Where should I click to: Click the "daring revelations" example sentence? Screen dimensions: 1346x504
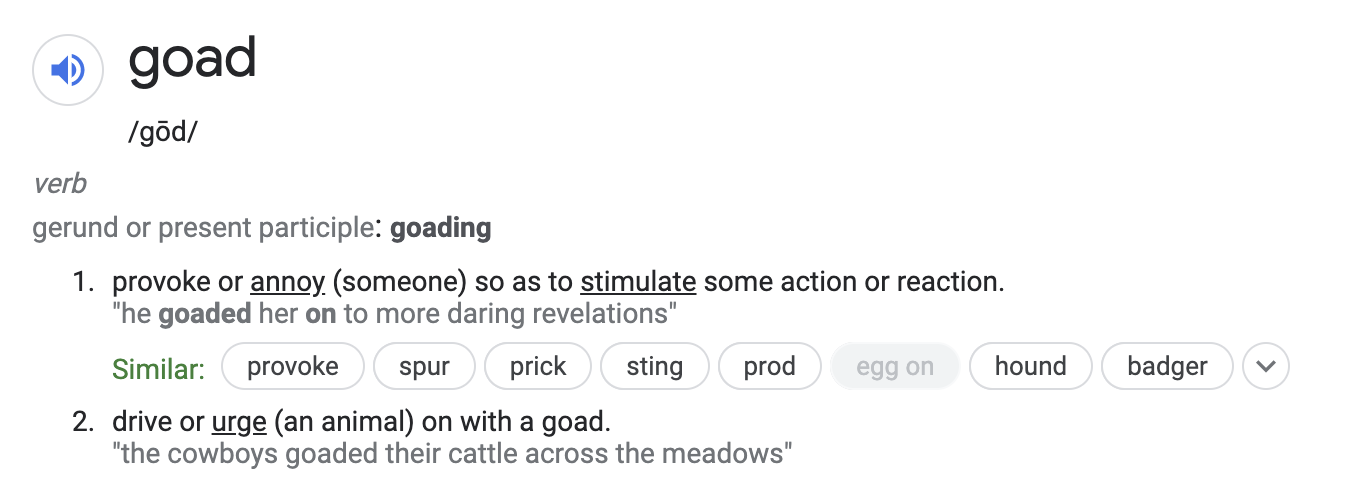(395, 314)
